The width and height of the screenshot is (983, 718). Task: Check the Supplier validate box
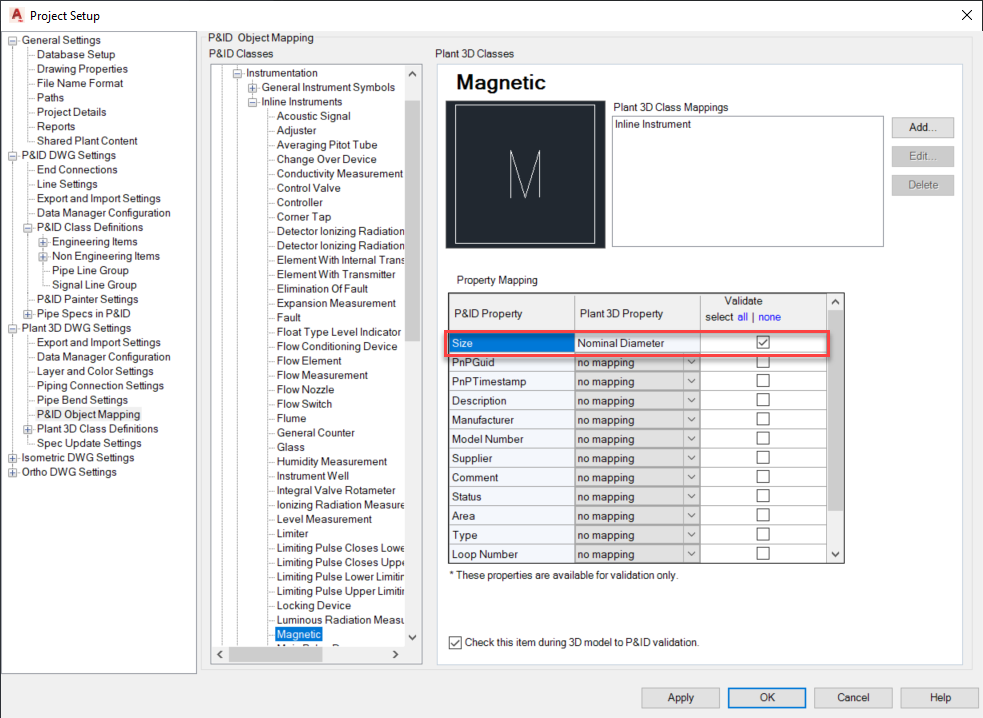click(763, 458)
